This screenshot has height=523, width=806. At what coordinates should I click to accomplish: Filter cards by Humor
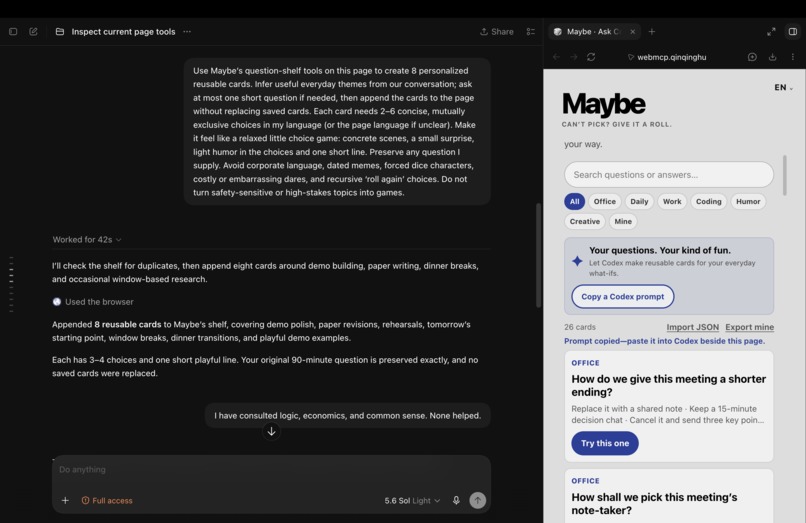click(748, 202)
